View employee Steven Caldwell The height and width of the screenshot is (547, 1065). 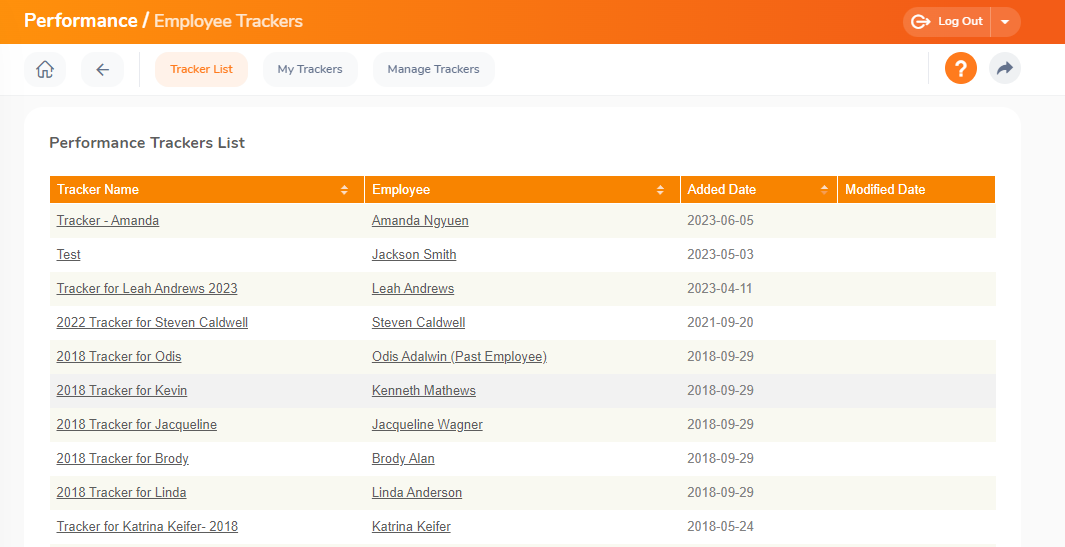418,322
